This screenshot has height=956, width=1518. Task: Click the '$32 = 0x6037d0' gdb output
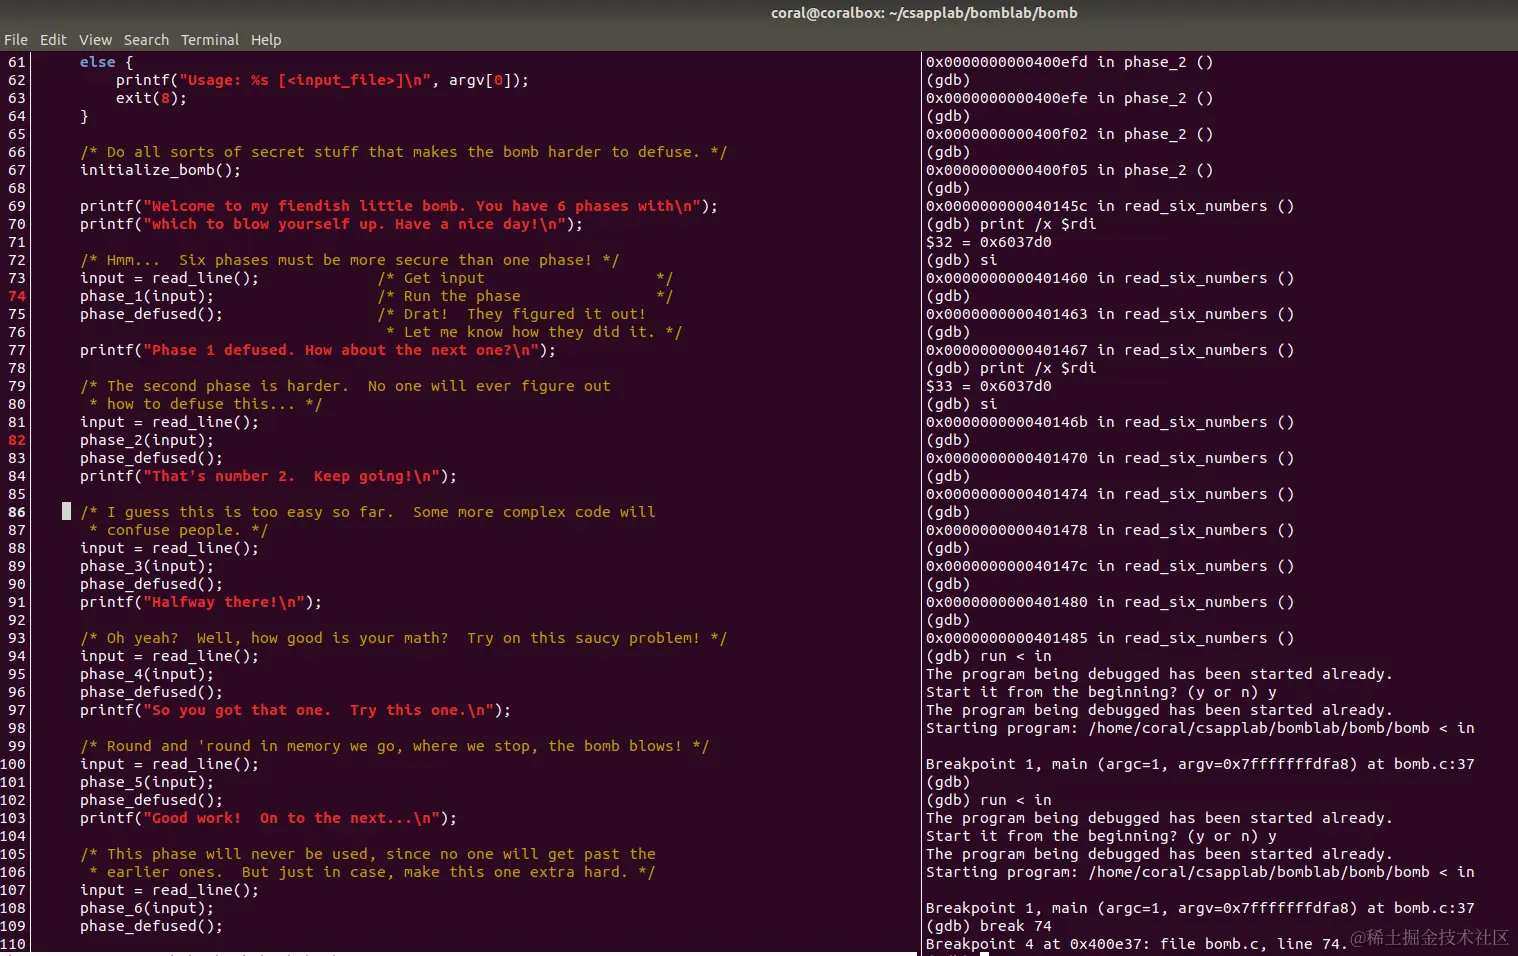pyautogui.click(x=988, y=242)
